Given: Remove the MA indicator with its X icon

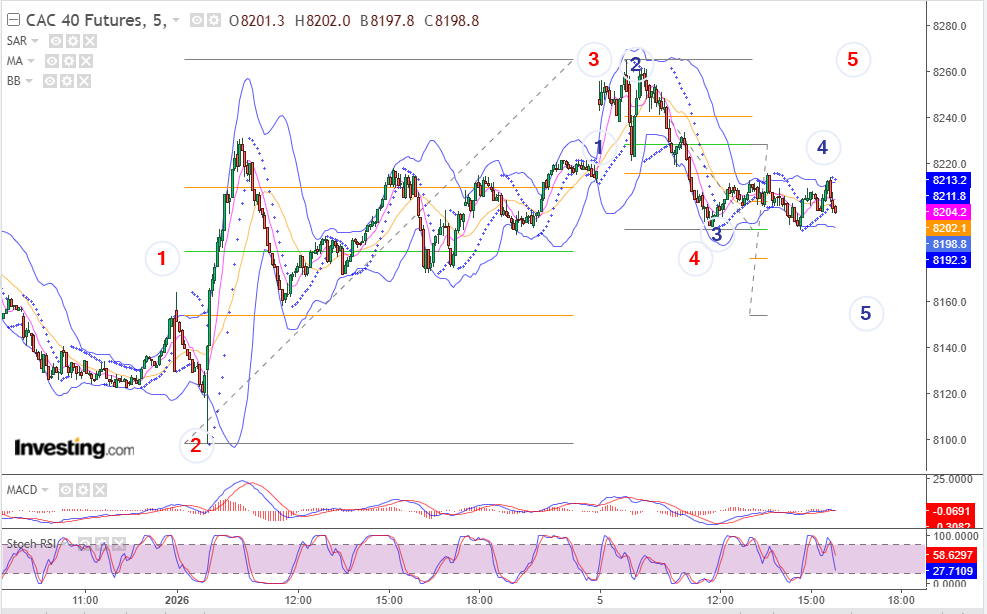Looking at the screenshot, I should click(x=86, y=61).
